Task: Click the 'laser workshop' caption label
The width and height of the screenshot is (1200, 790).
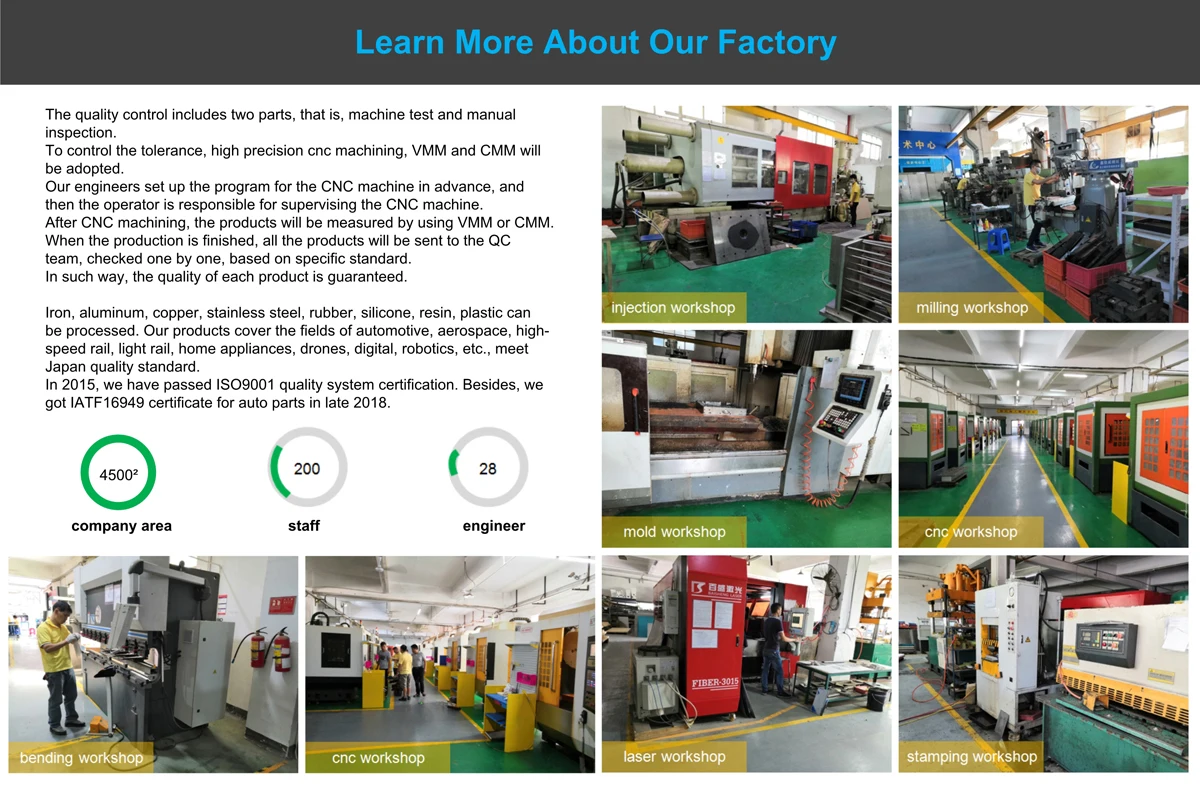Action: coord(674,757)
